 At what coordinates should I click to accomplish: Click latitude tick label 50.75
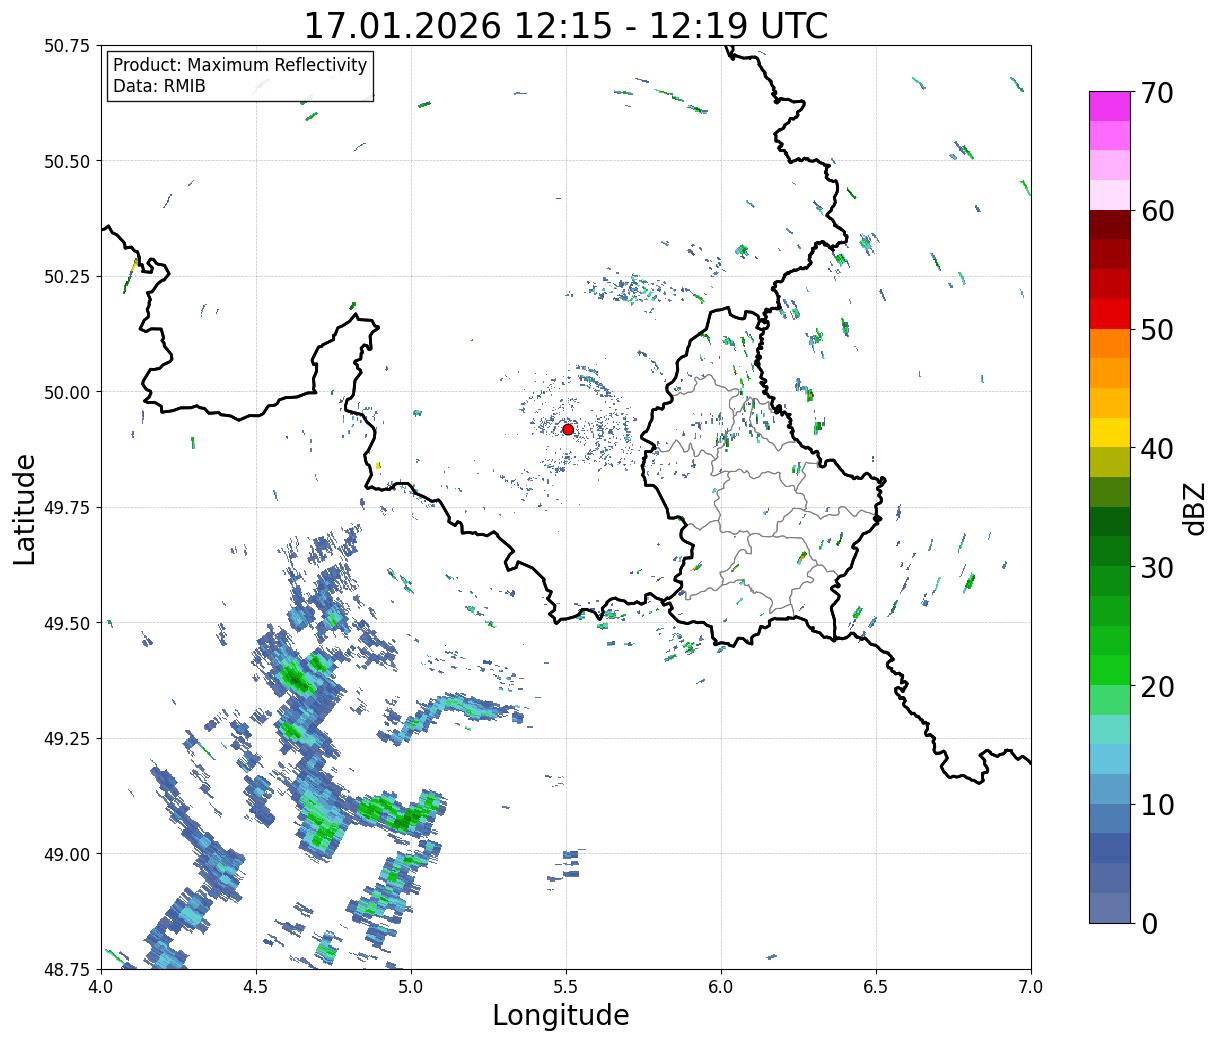pyautogui.click(x=67, y=46)
